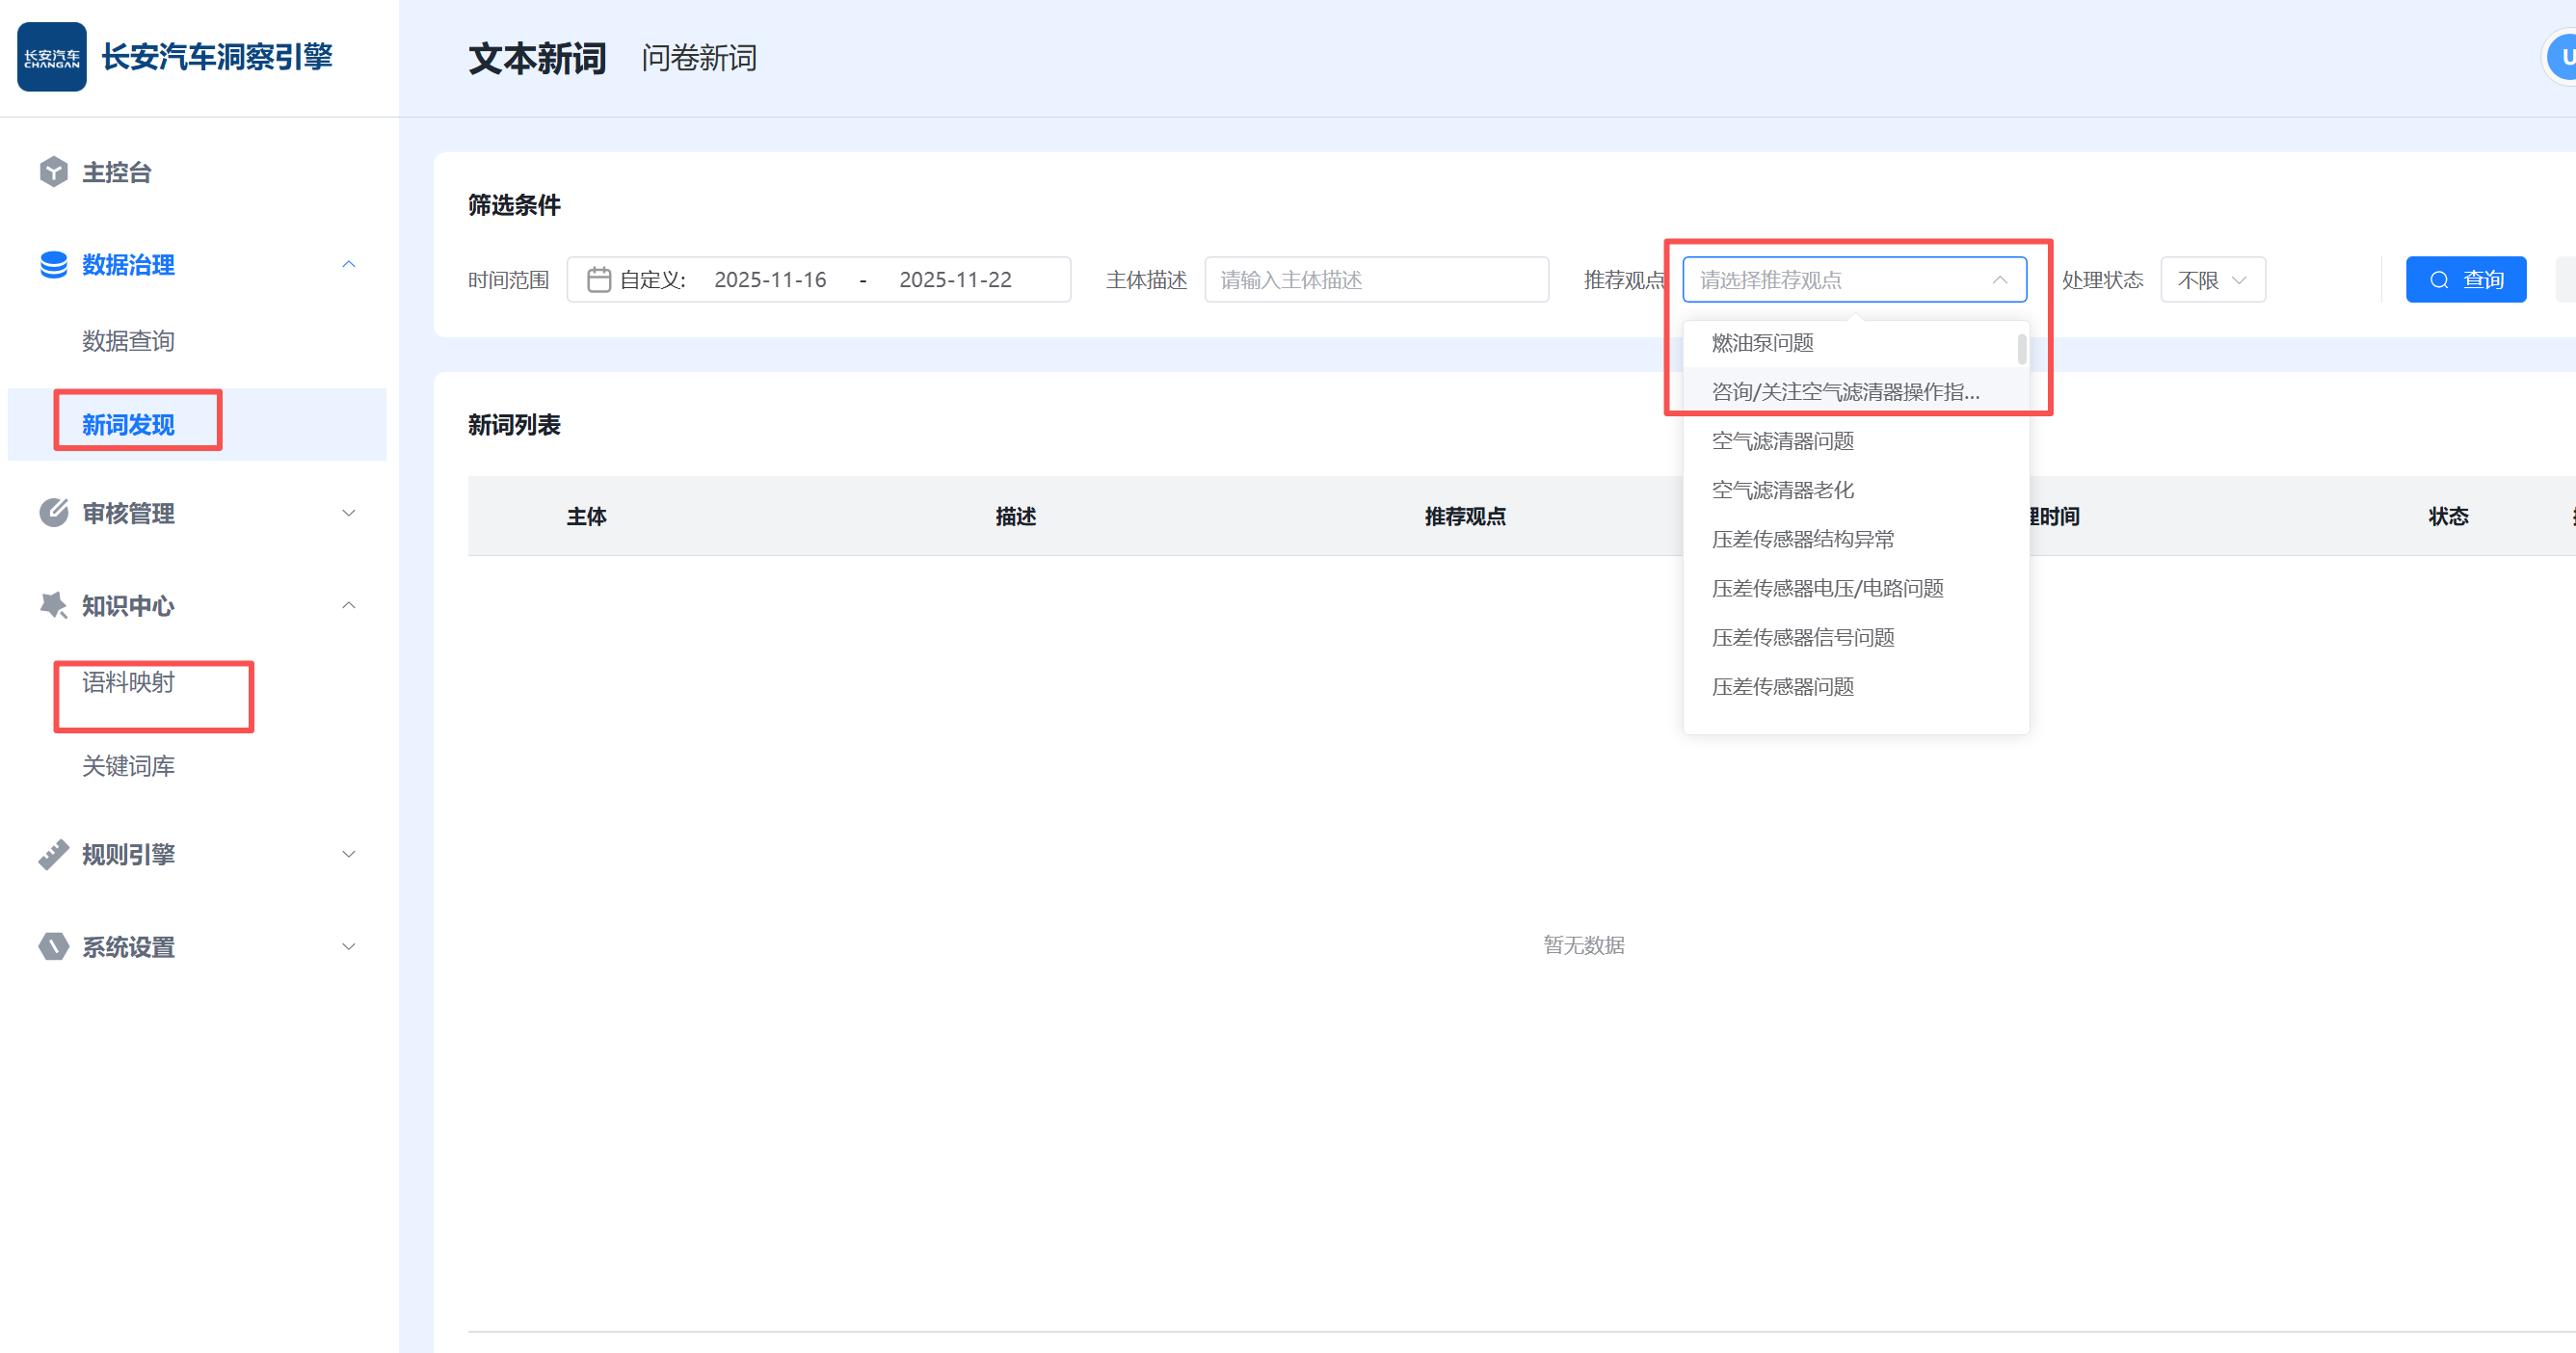Open the date range calendar icon
Screen dimensions: 2576x1353
598,280
